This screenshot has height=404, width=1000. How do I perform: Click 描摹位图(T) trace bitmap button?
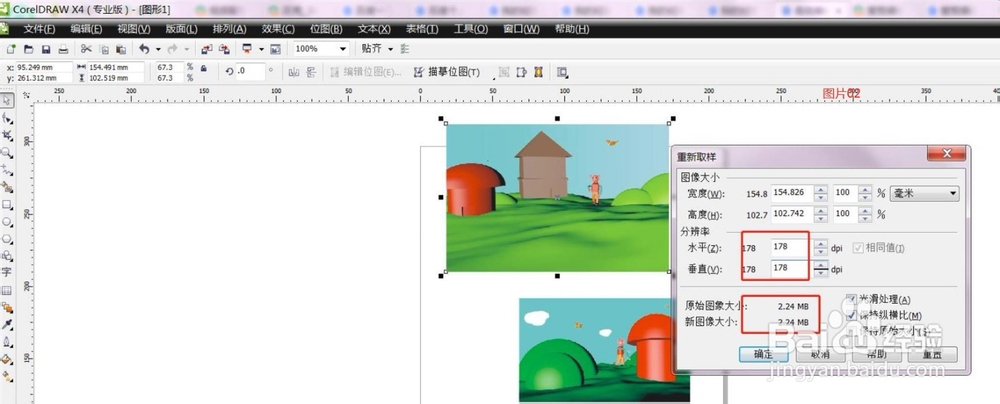pyautogui.click(x=446, y=72)
